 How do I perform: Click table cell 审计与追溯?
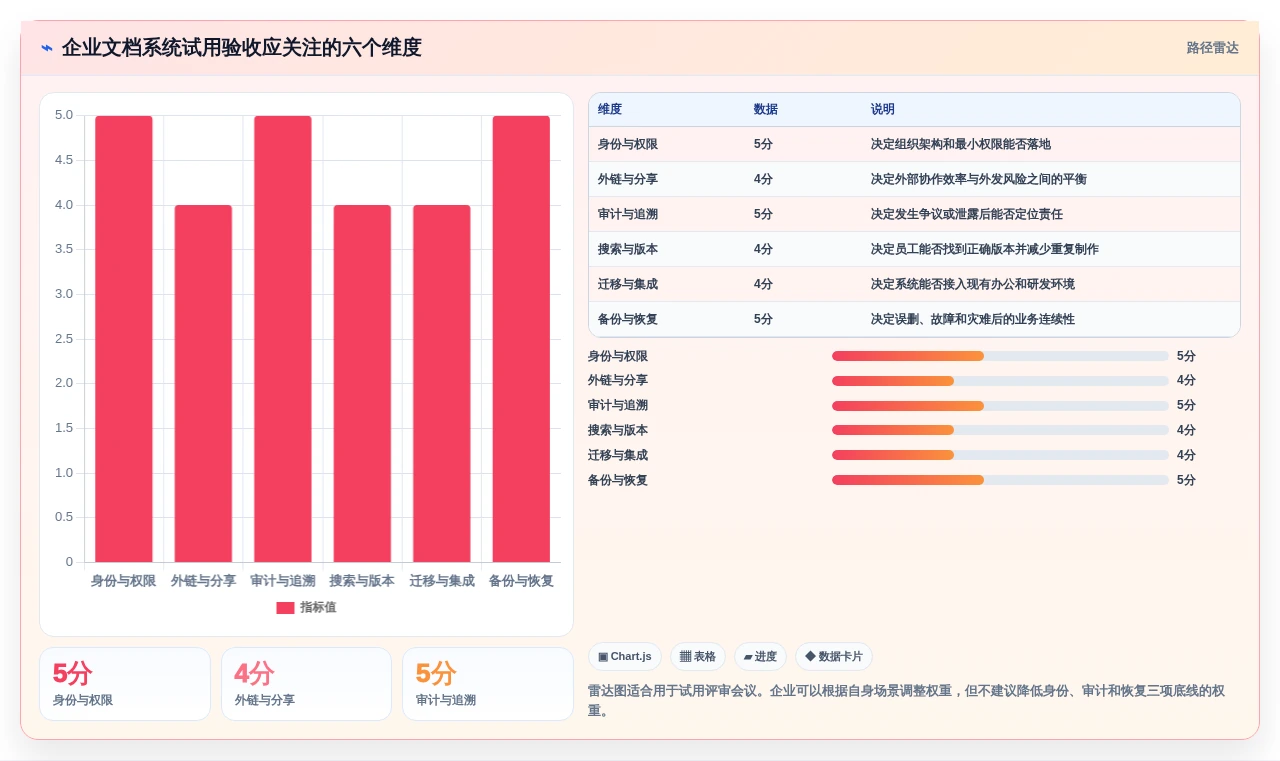coord(628,214)
